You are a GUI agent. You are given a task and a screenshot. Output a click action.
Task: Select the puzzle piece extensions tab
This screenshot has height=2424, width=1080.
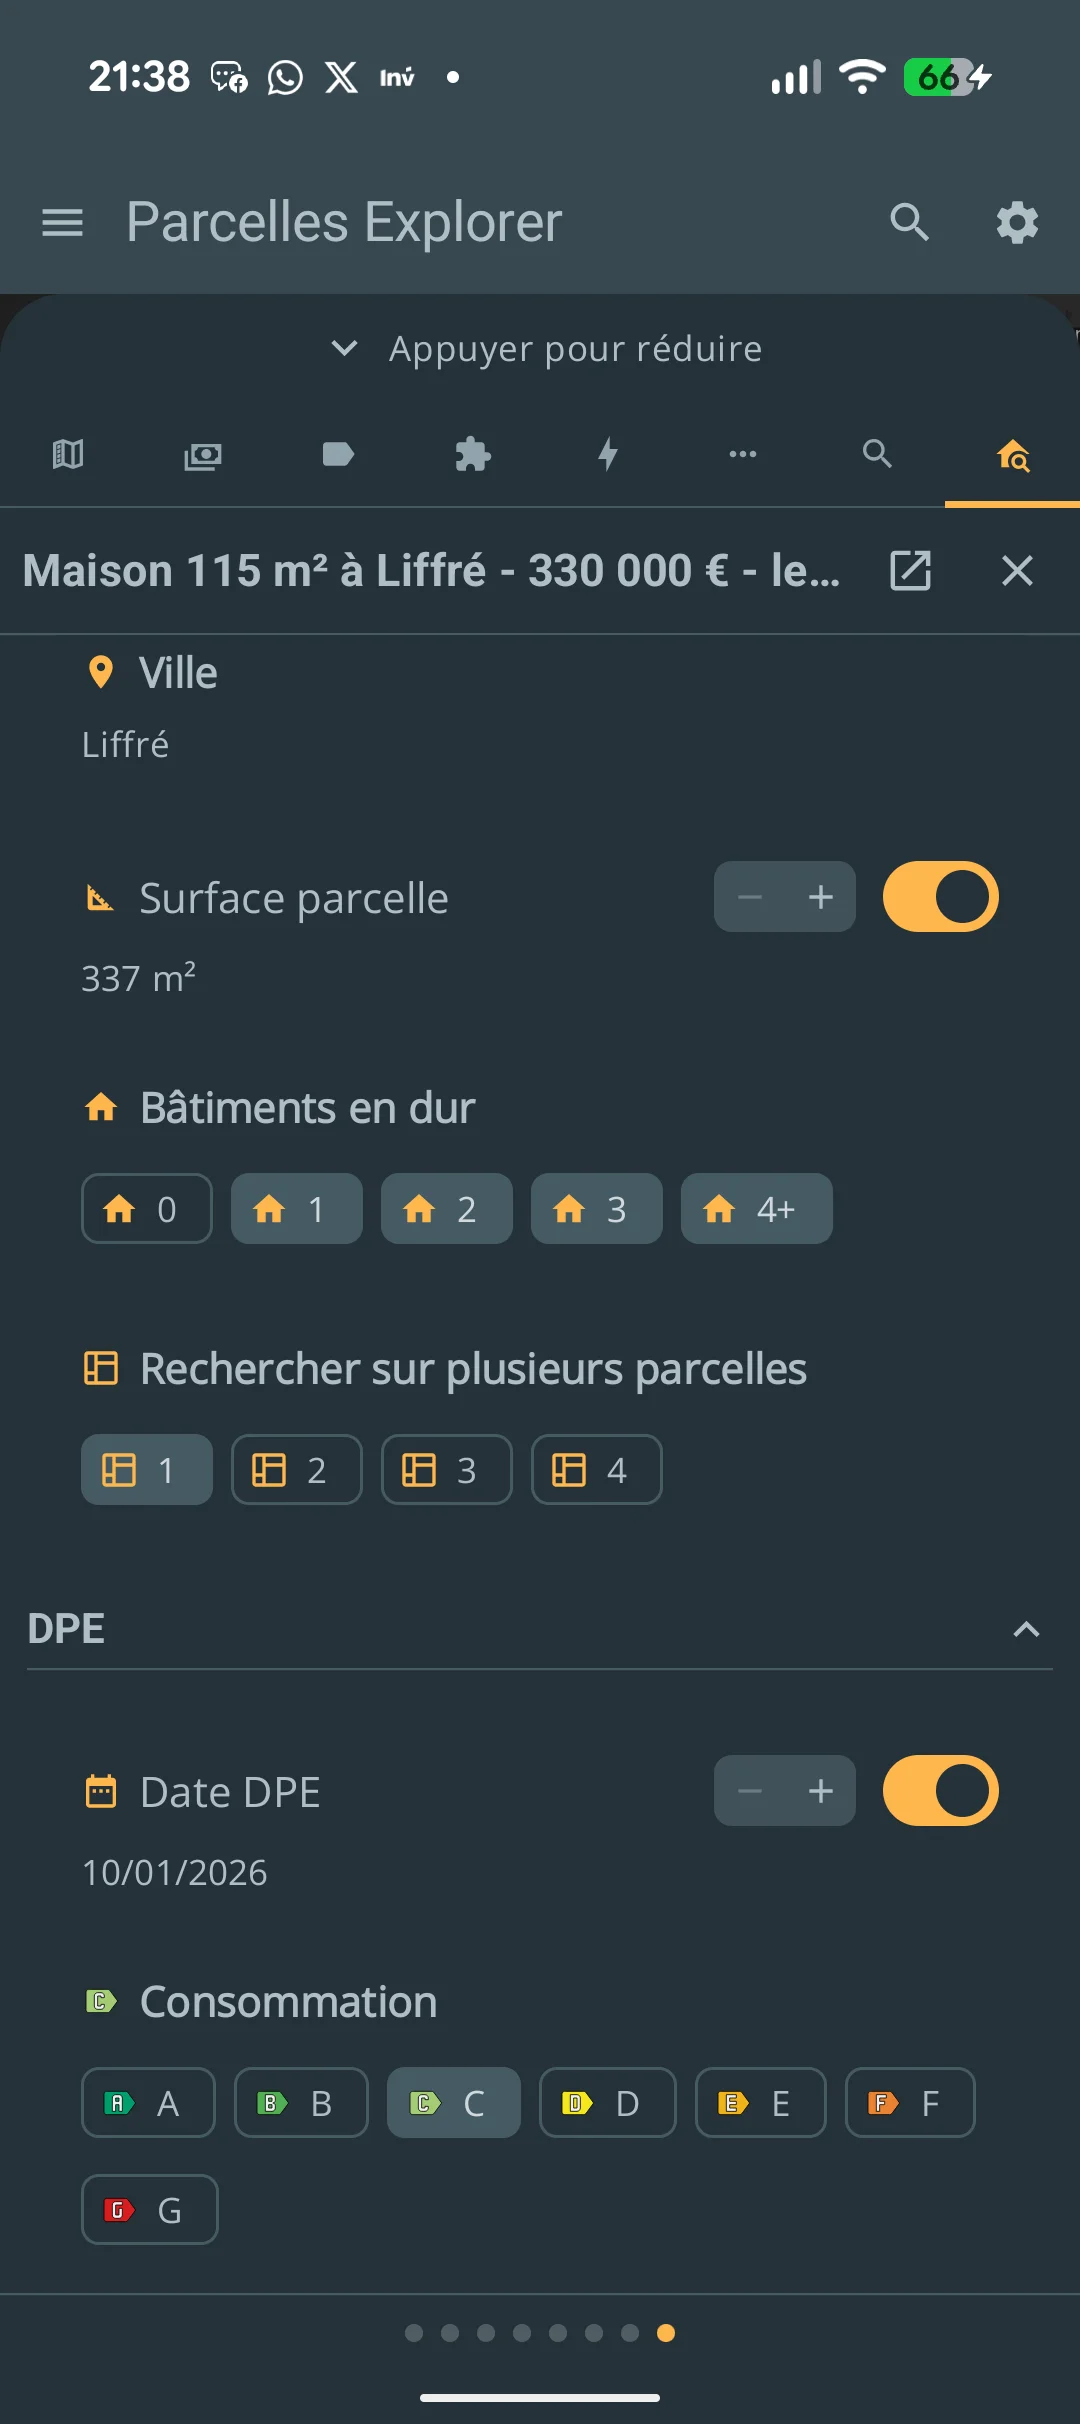472,455
